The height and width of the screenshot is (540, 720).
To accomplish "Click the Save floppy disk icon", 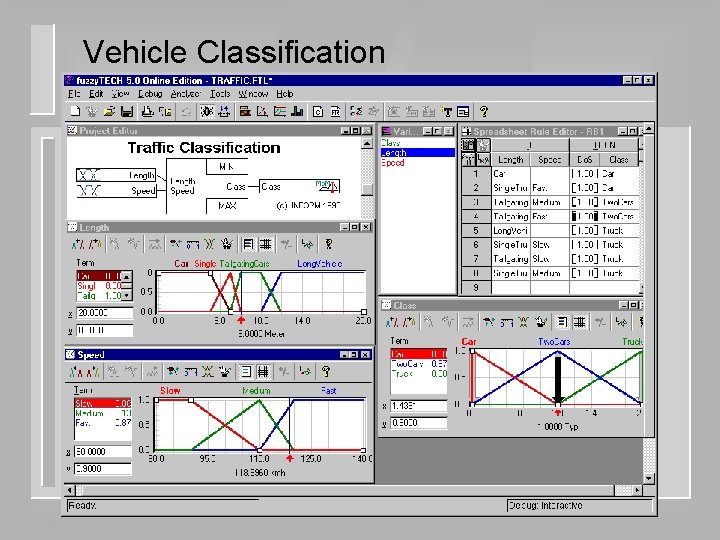I will tap(127, 111).
